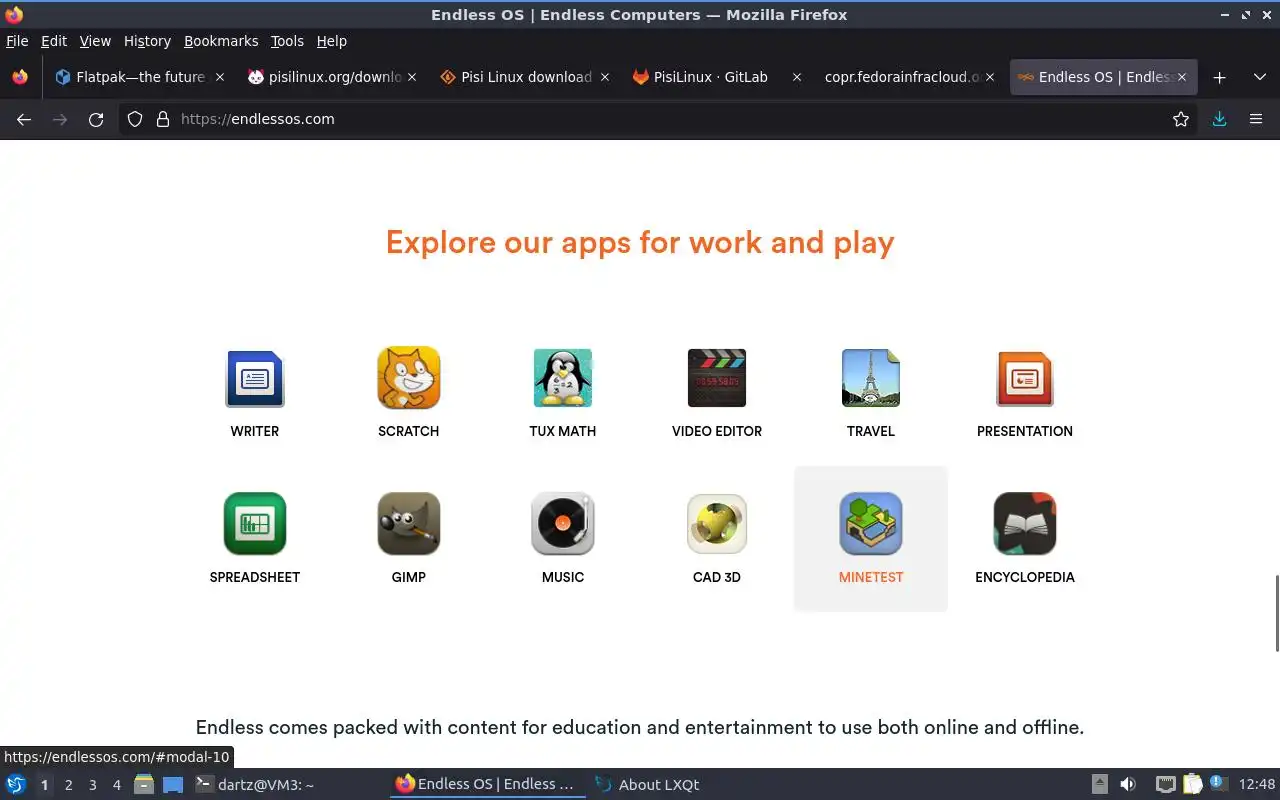The height and width of the screenshot is (800, 1280).
Task: Open the Presentation app icon
Action: click(x=1025, y=378)
